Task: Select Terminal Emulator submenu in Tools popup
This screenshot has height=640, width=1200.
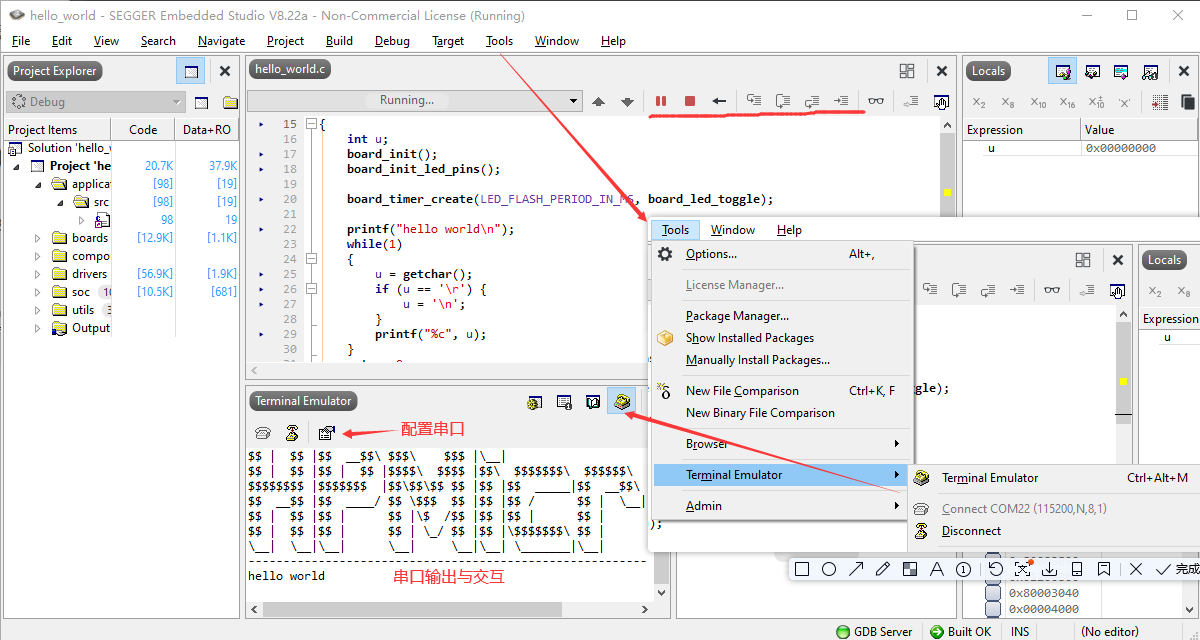Action: point(781,475)
